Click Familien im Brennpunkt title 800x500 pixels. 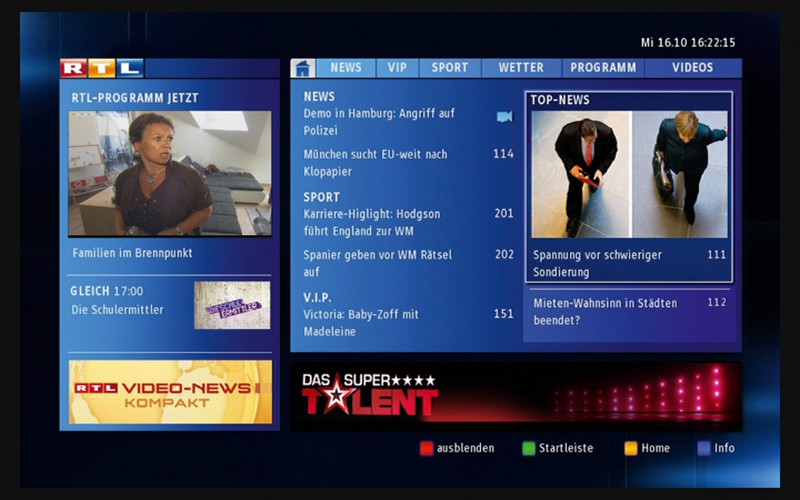click(133, 253)
